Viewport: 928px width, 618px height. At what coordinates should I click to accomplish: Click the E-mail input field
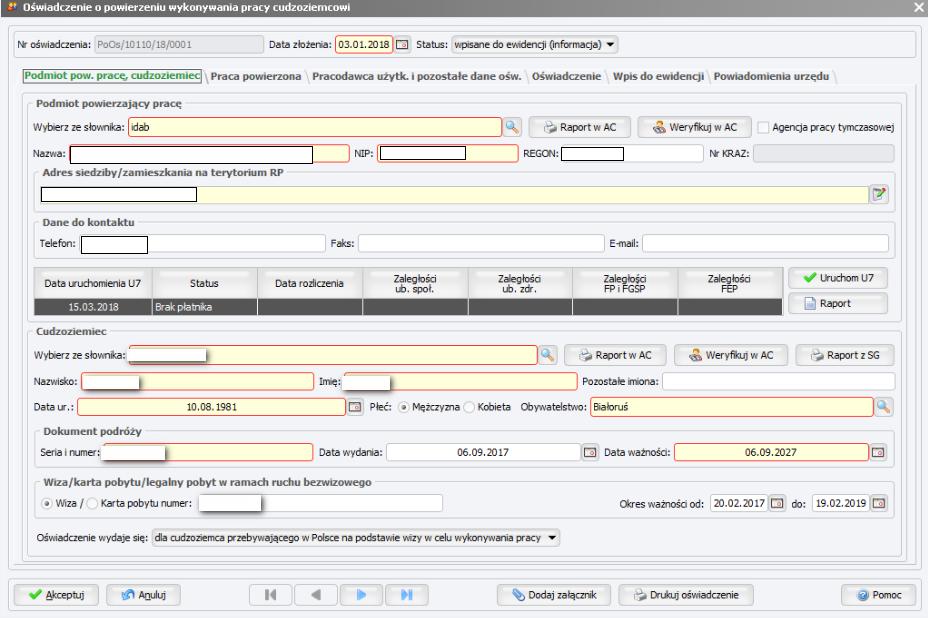pos(765,243)
